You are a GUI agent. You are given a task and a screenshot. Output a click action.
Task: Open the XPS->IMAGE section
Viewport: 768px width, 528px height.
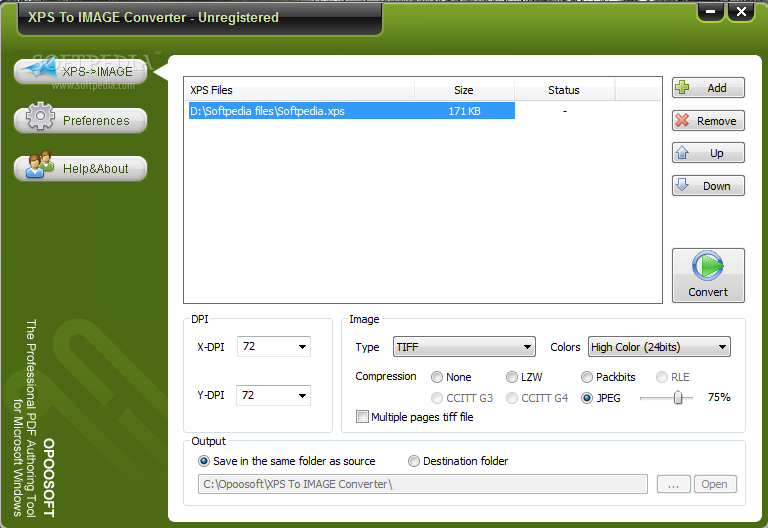tap(81, 72)
